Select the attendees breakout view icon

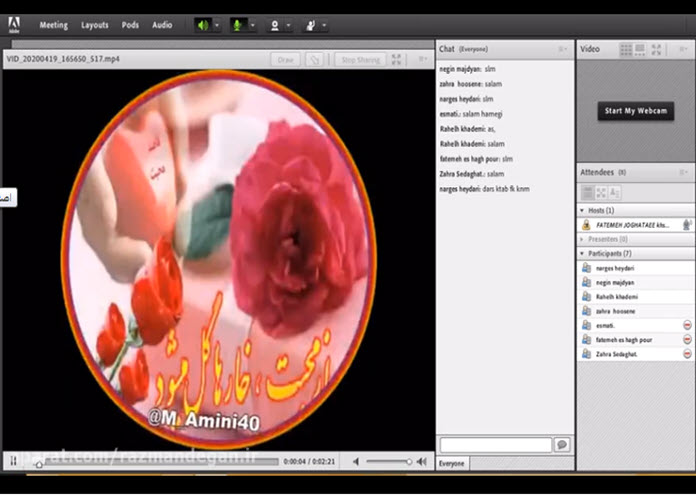(601, 193)
